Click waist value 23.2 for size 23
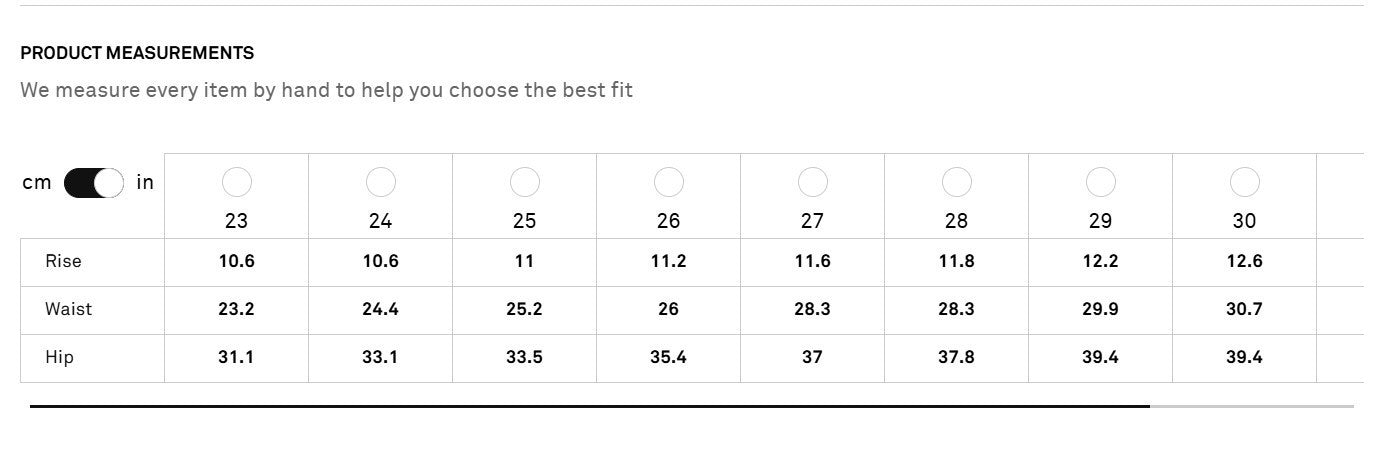 (237, 309)
